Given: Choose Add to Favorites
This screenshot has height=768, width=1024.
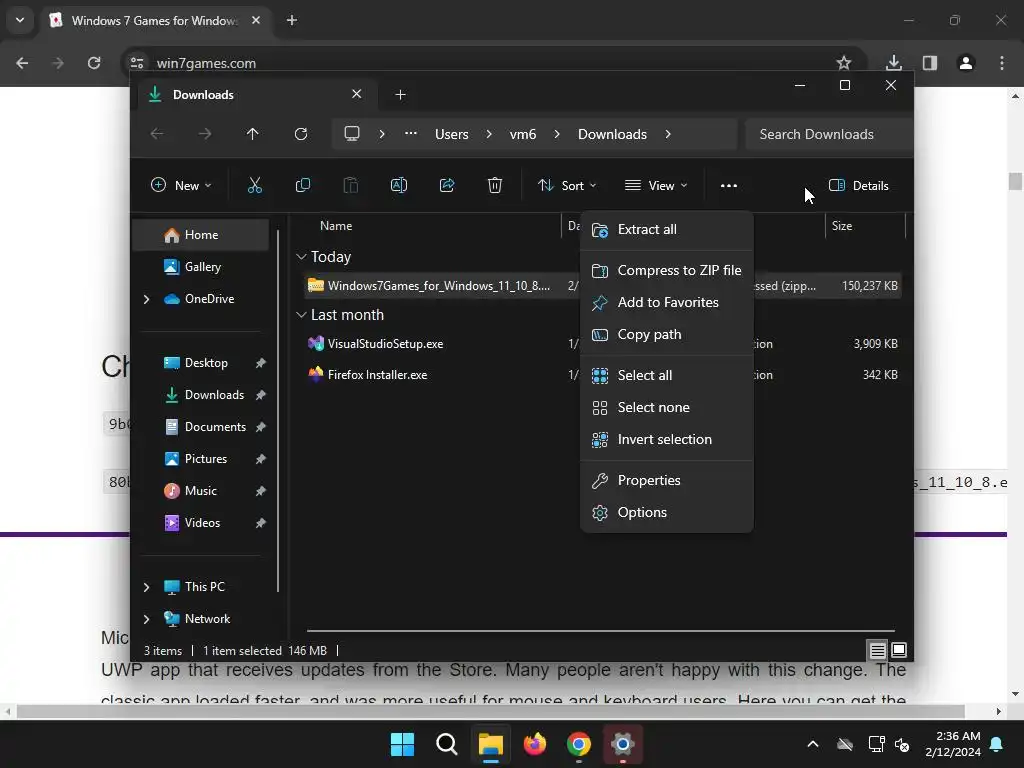Looking at the screenshot, I should pyautogui.click(x=666, y=302).
